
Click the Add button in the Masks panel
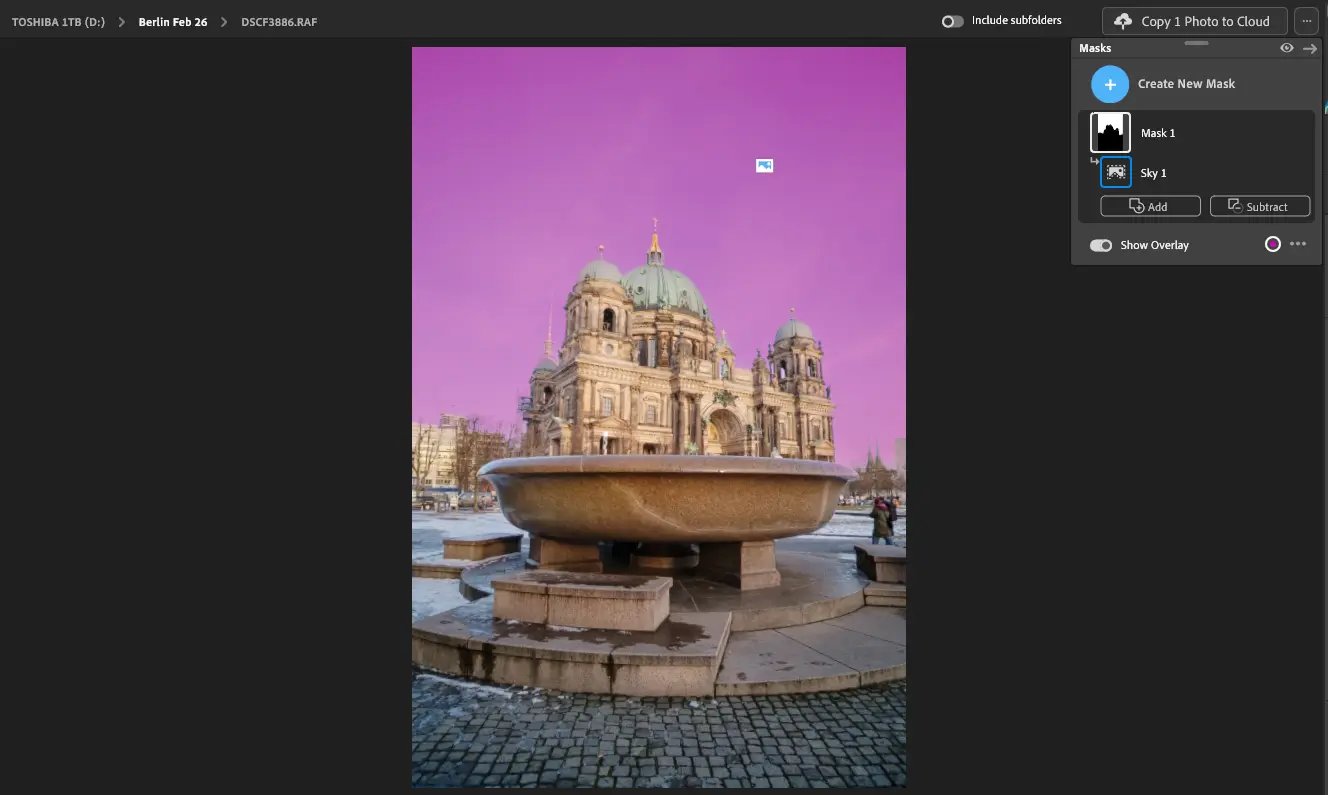click(x=1150, y=206)
